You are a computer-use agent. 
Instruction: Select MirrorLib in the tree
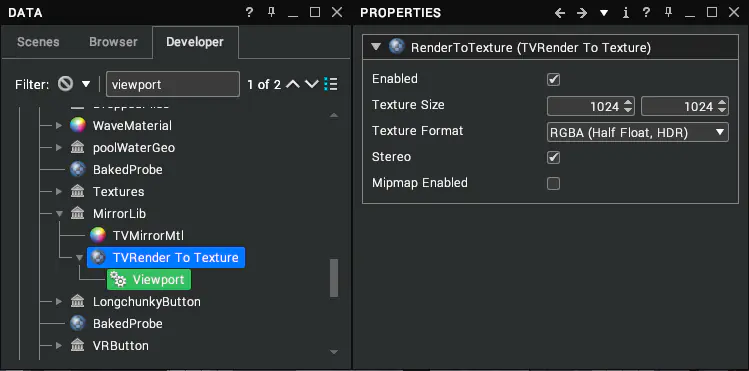click(x=119, y=214)
